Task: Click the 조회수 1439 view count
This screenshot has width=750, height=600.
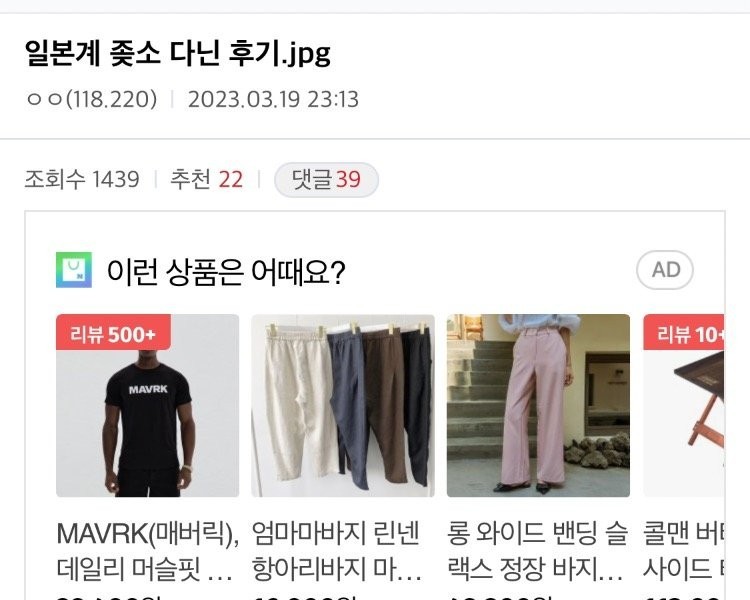Action: pyautogui.click(x=82, y=179)
